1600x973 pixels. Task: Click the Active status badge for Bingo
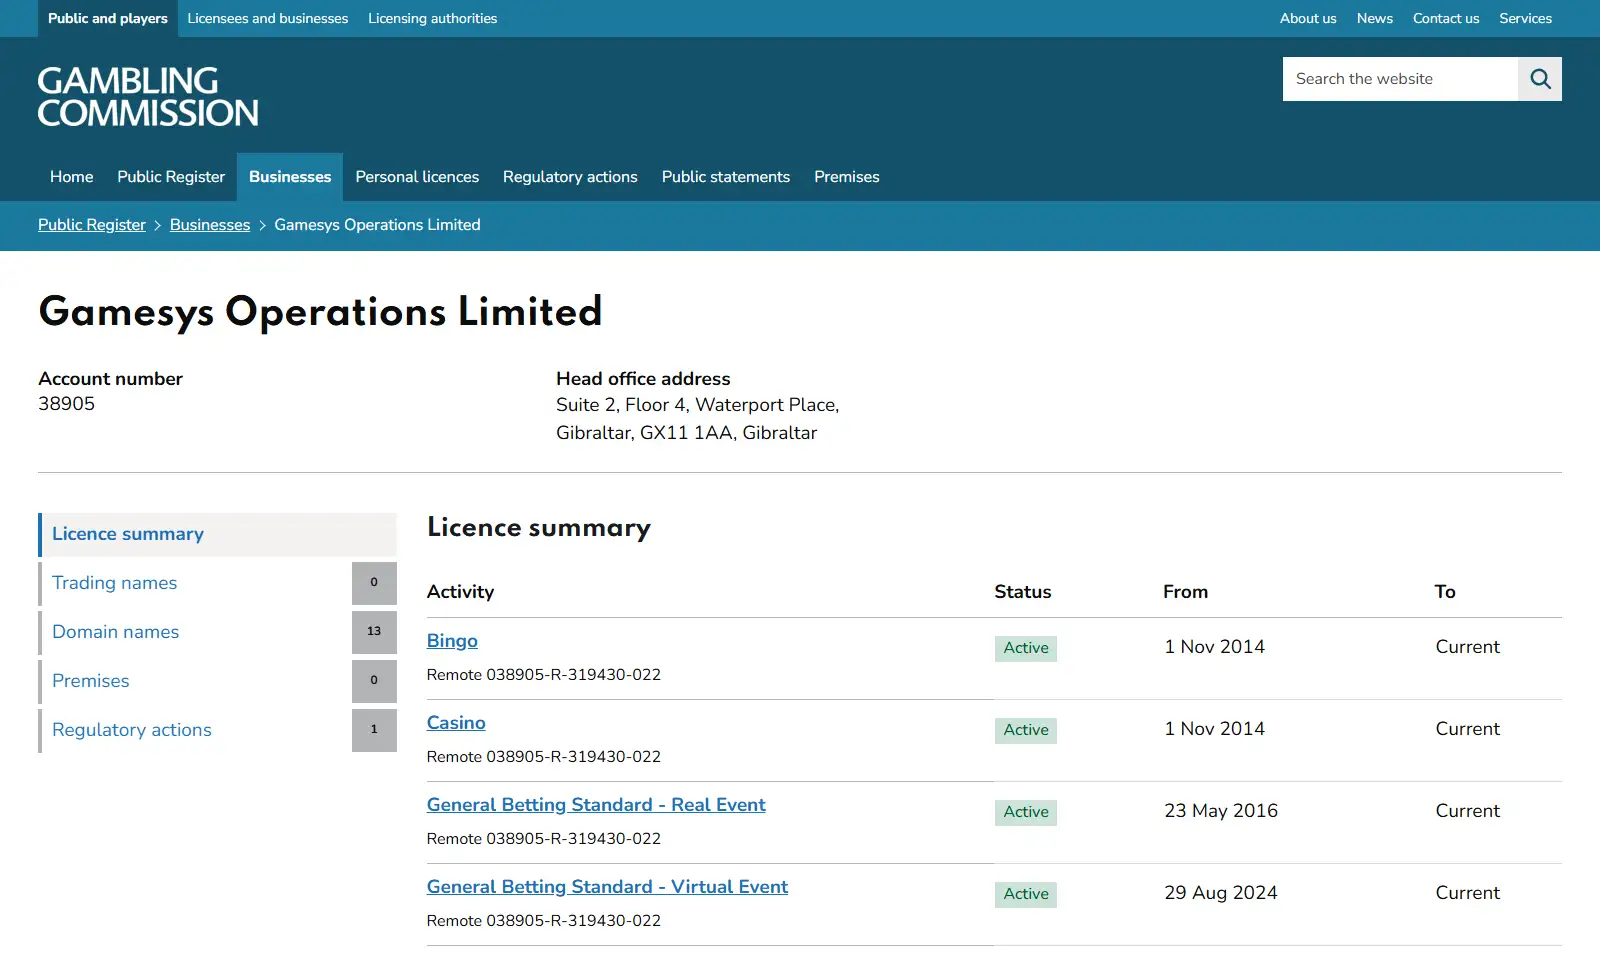tap(1026, 648)
